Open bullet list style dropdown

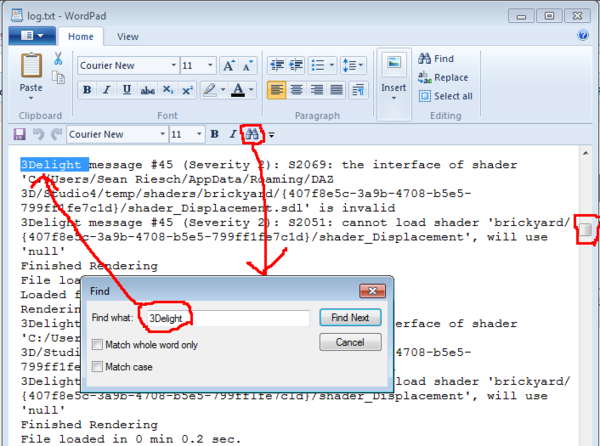(x=332, y=65)
